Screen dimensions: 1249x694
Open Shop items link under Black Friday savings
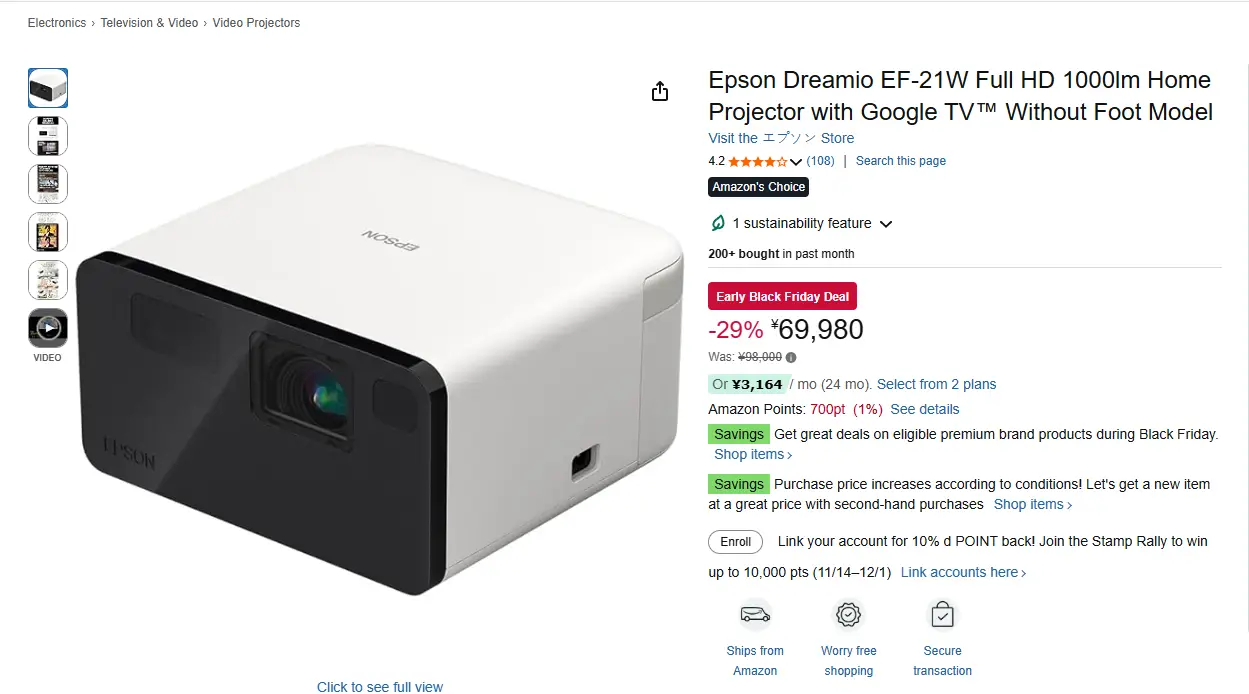tap(753, 454)
